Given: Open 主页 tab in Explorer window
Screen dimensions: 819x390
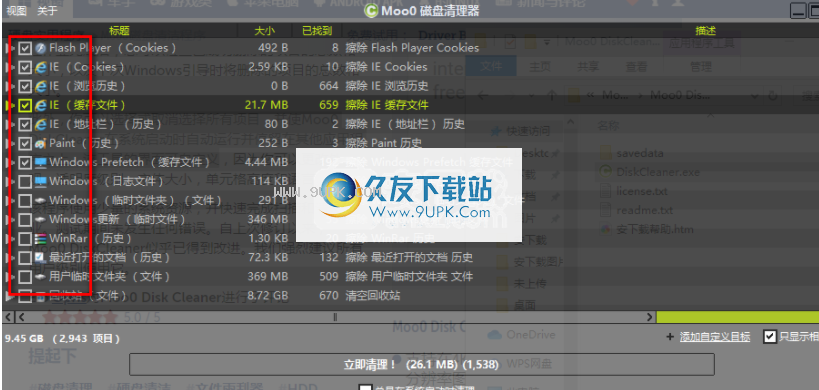Looking at the screenshot, I should pos(540,67).
